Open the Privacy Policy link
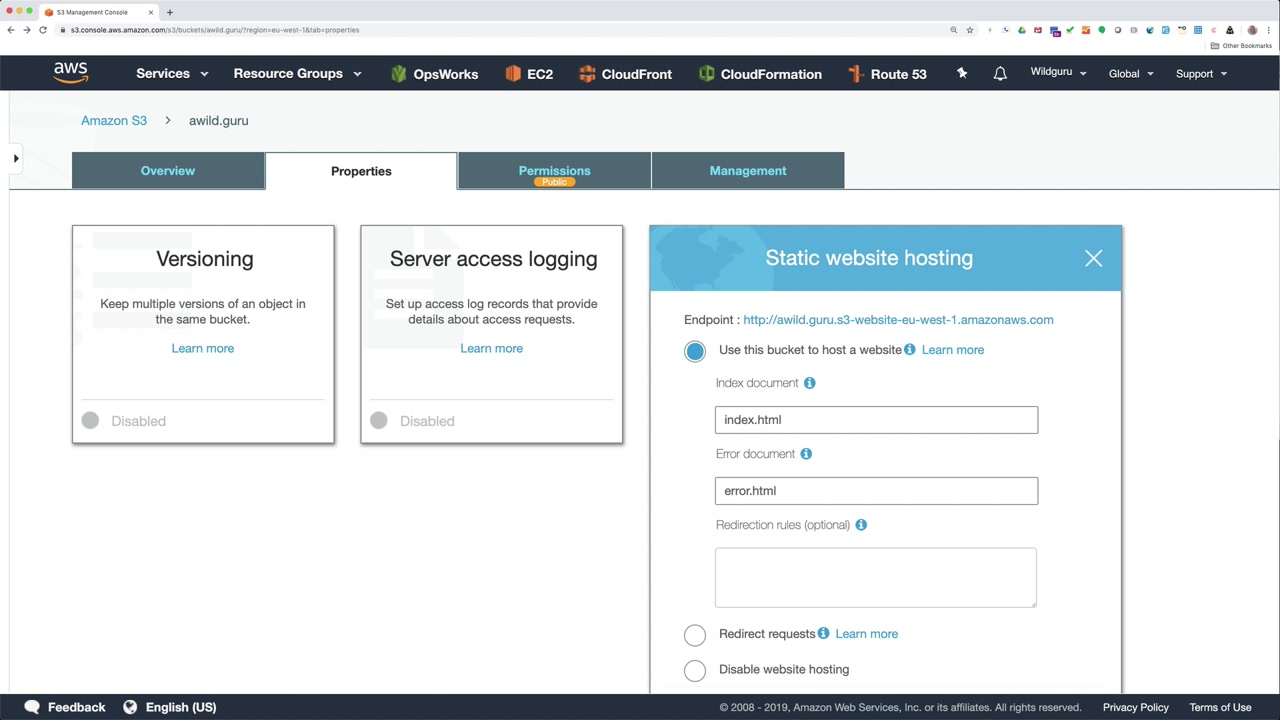Screen dimensions: 1280x720 pos(1135,707)
